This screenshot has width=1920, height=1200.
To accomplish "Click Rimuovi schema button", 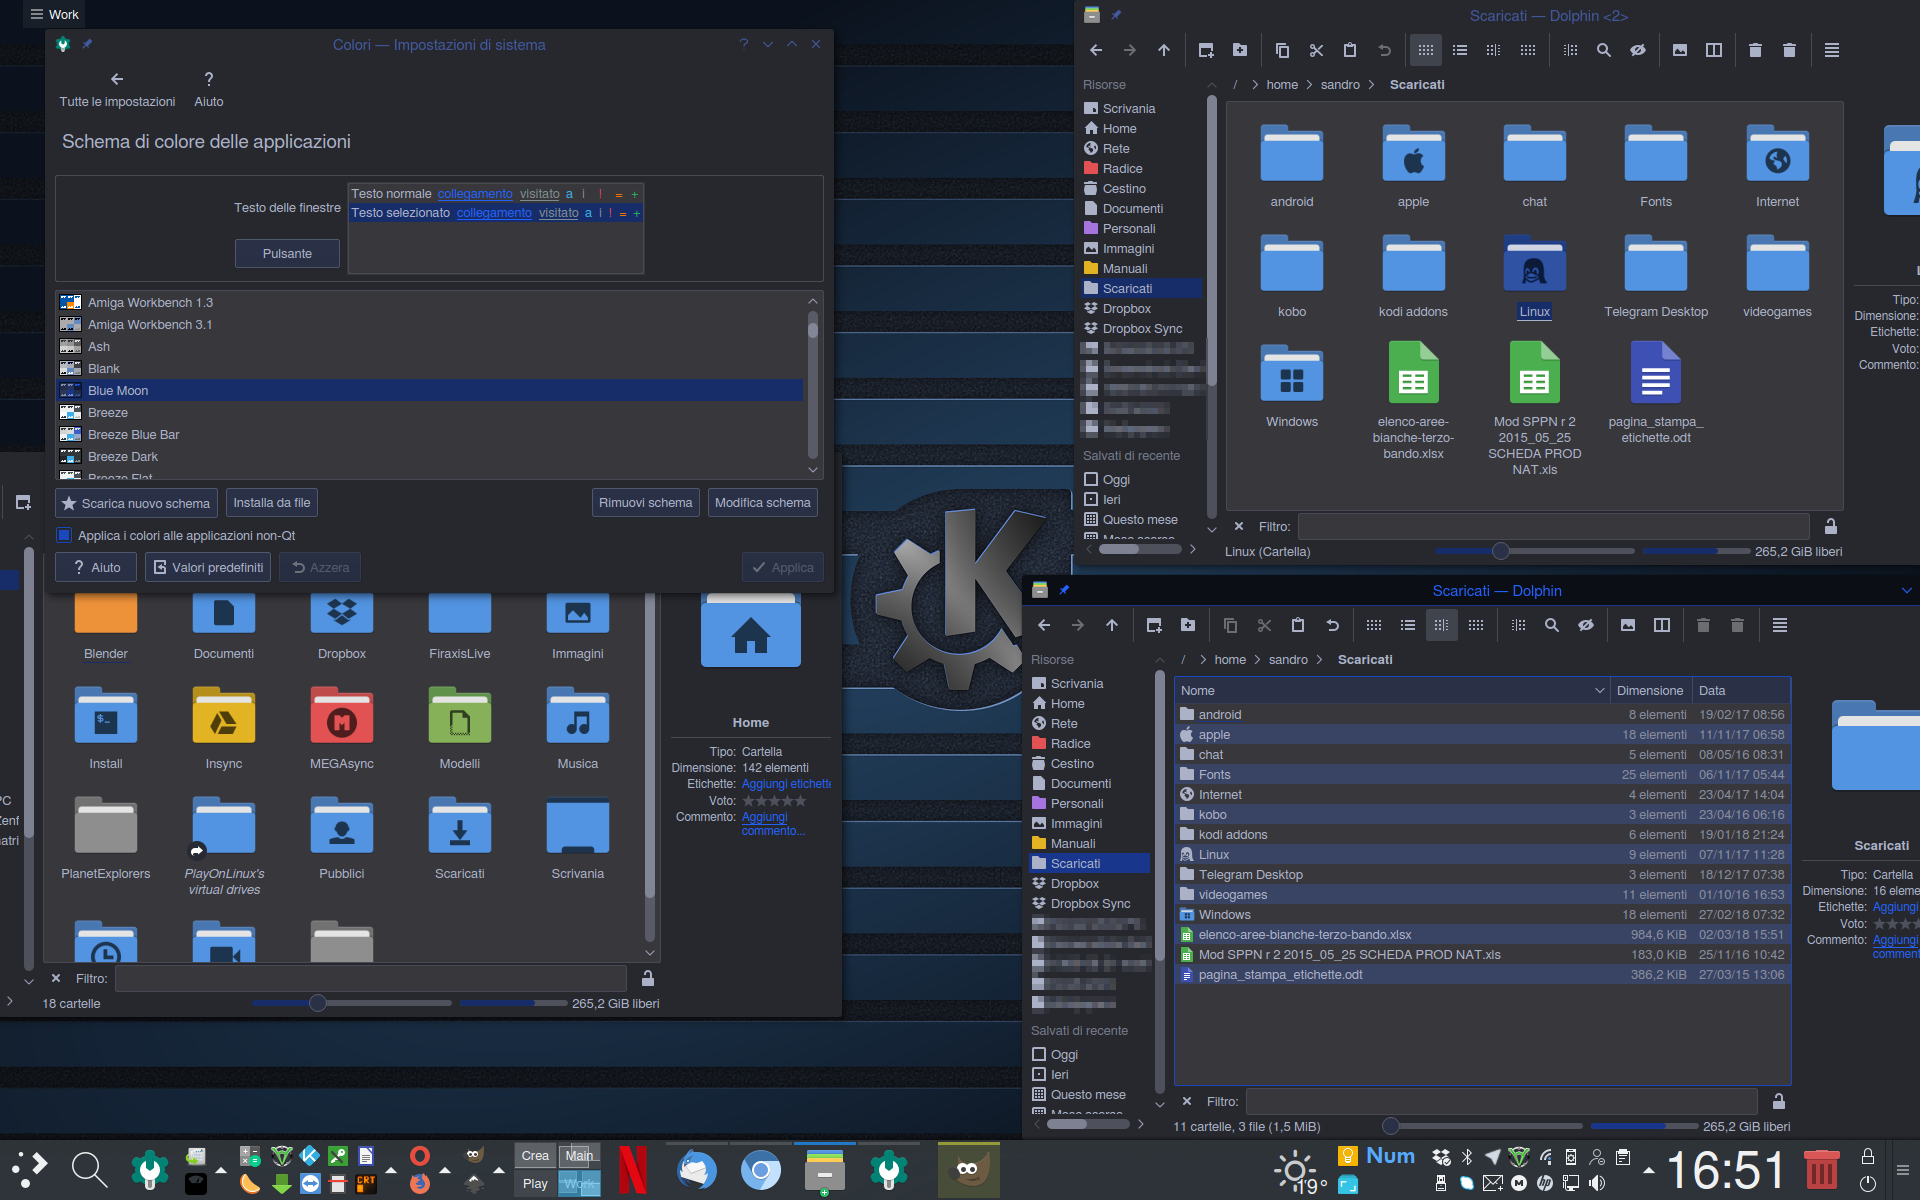I will (646, 503).
